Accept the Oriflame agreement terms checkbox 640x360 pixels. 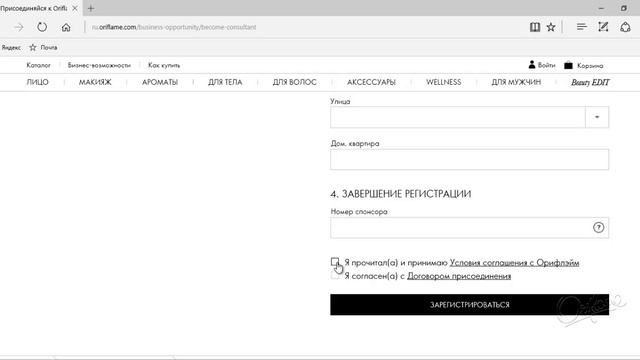coord(335,262)
